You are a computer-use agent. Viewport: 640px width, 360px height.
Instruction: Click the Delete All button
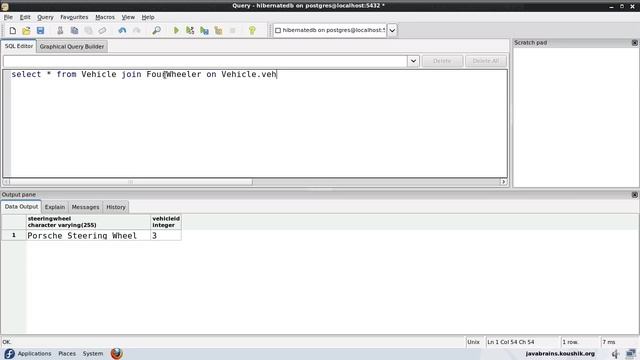[486, 61]
